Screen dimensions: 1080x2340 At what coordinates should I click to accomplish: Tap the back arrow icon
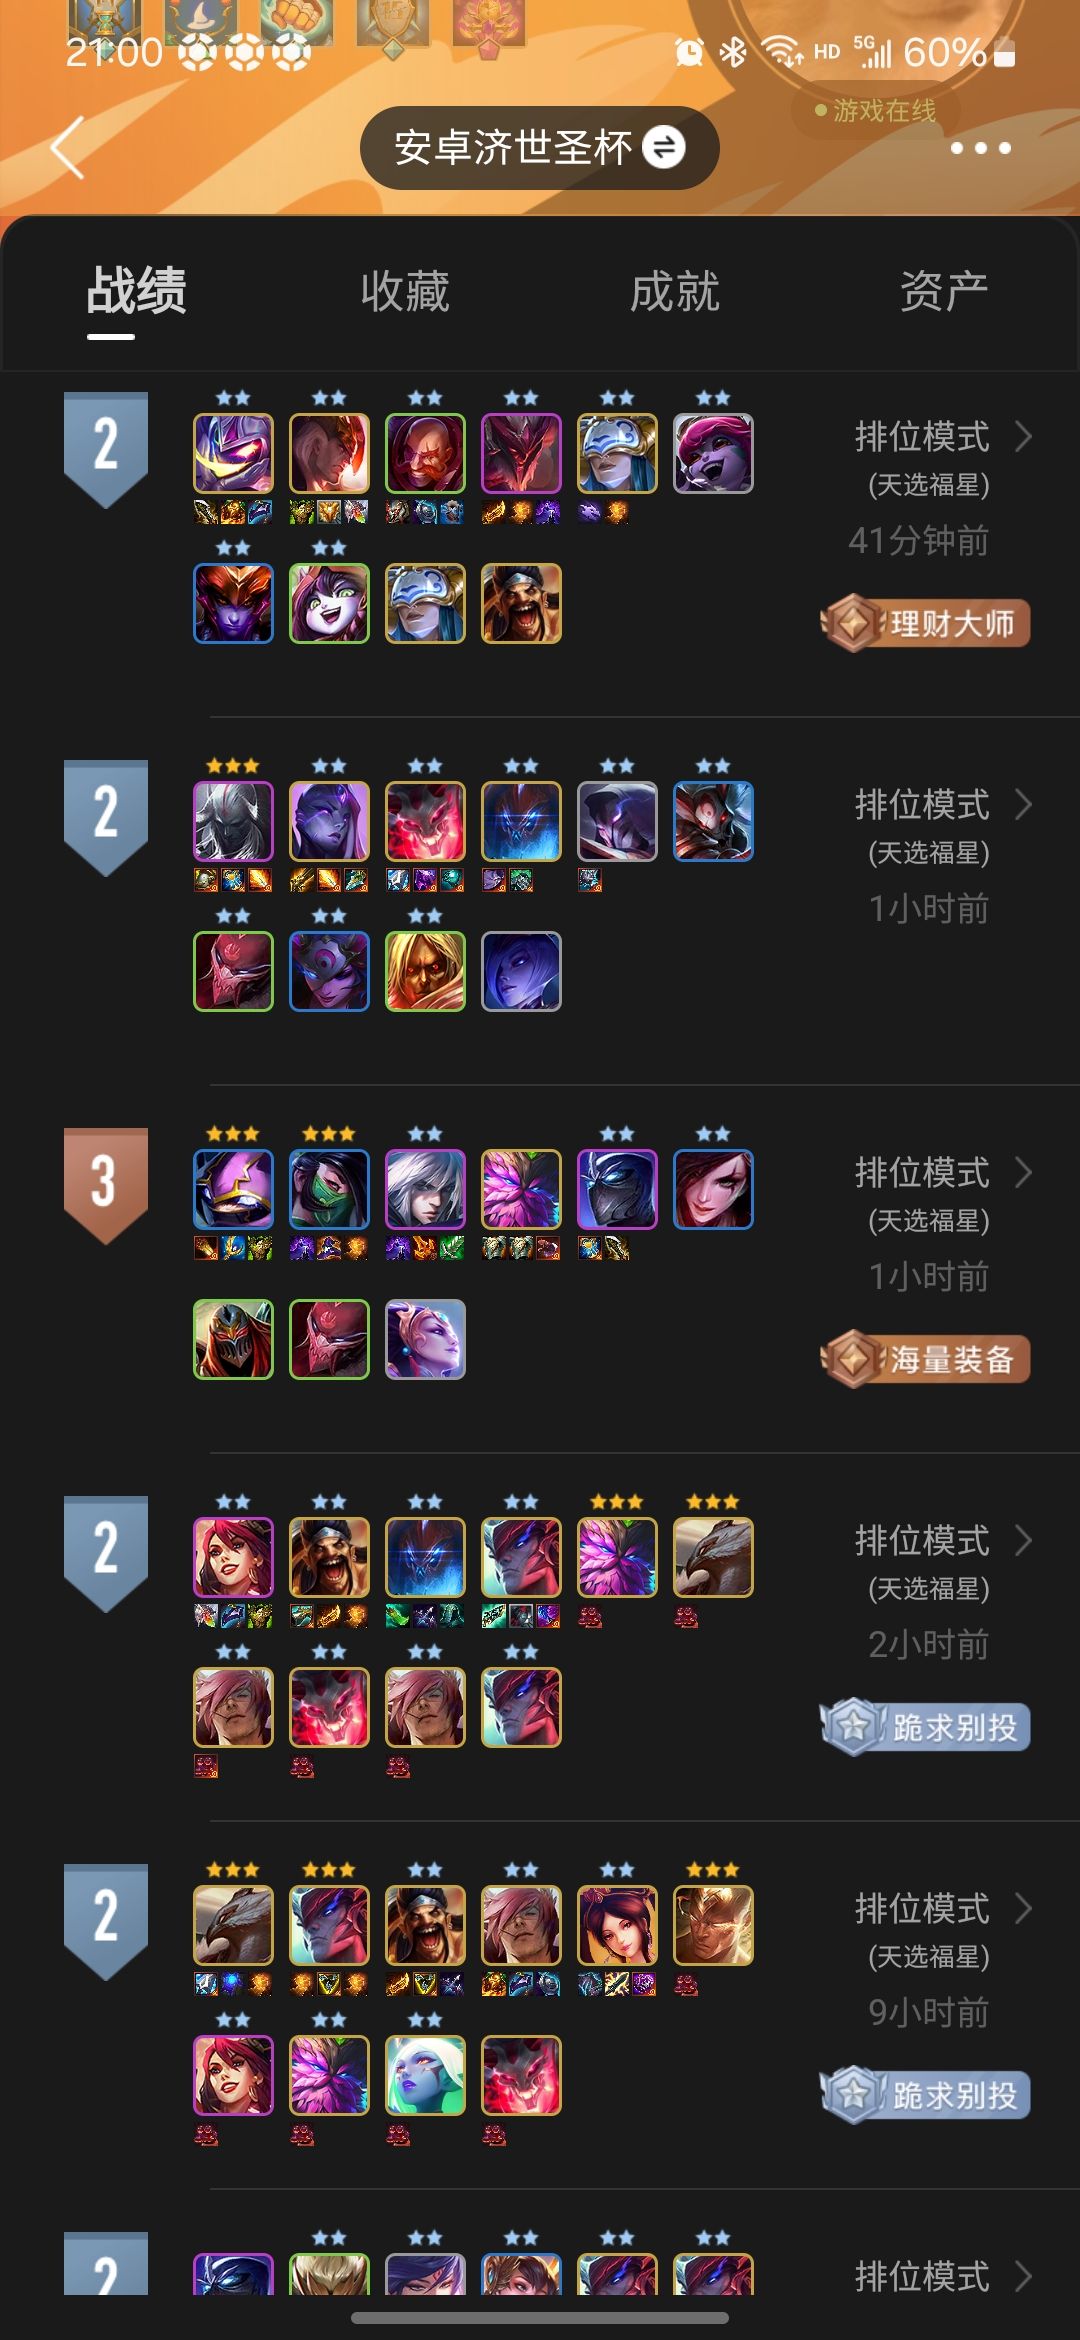[67, 148]
